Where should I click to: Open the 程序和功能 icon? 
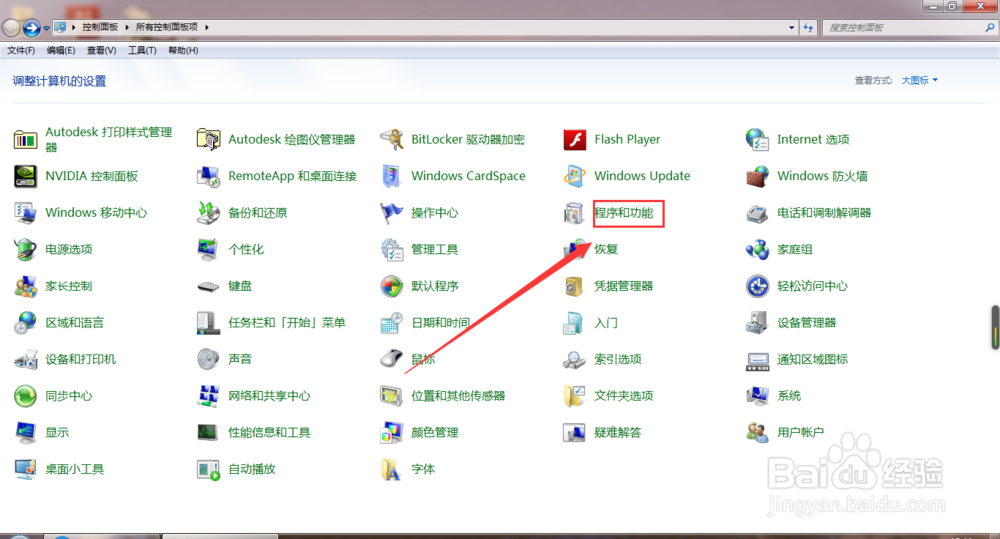[575, 212]
